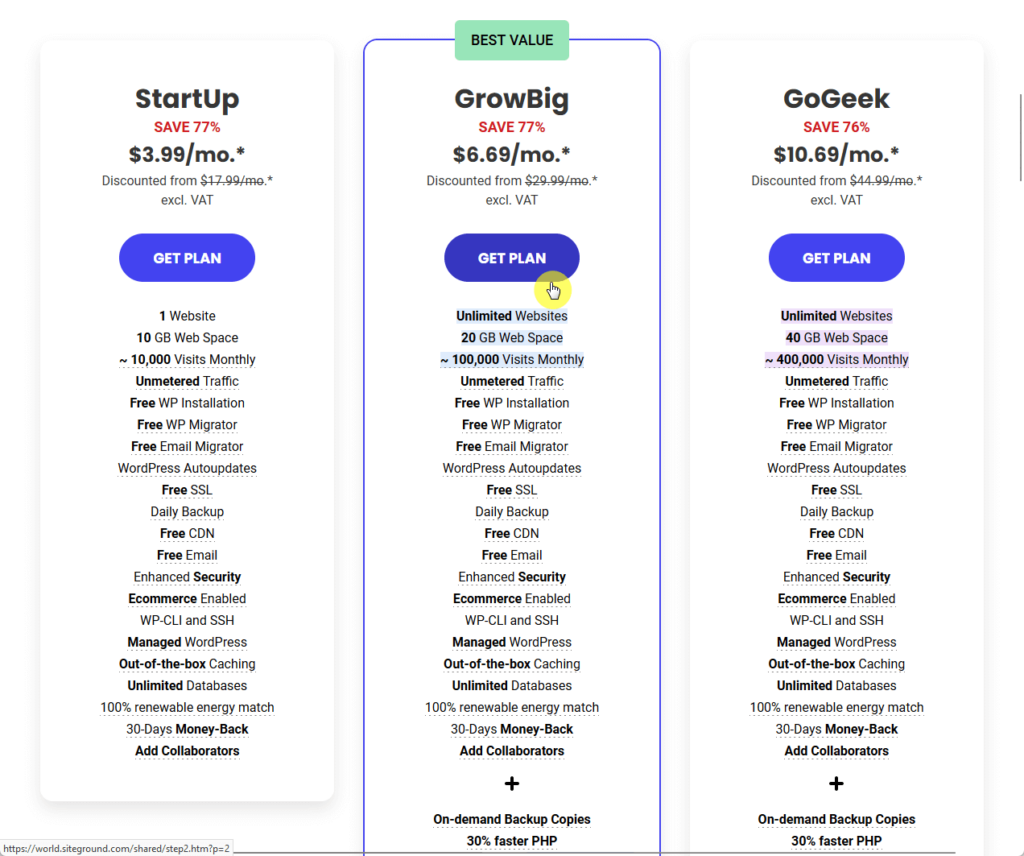1024x856 pixels.
Task: Click the plus icon in GrowBig column
Action: tap(512, 784)
